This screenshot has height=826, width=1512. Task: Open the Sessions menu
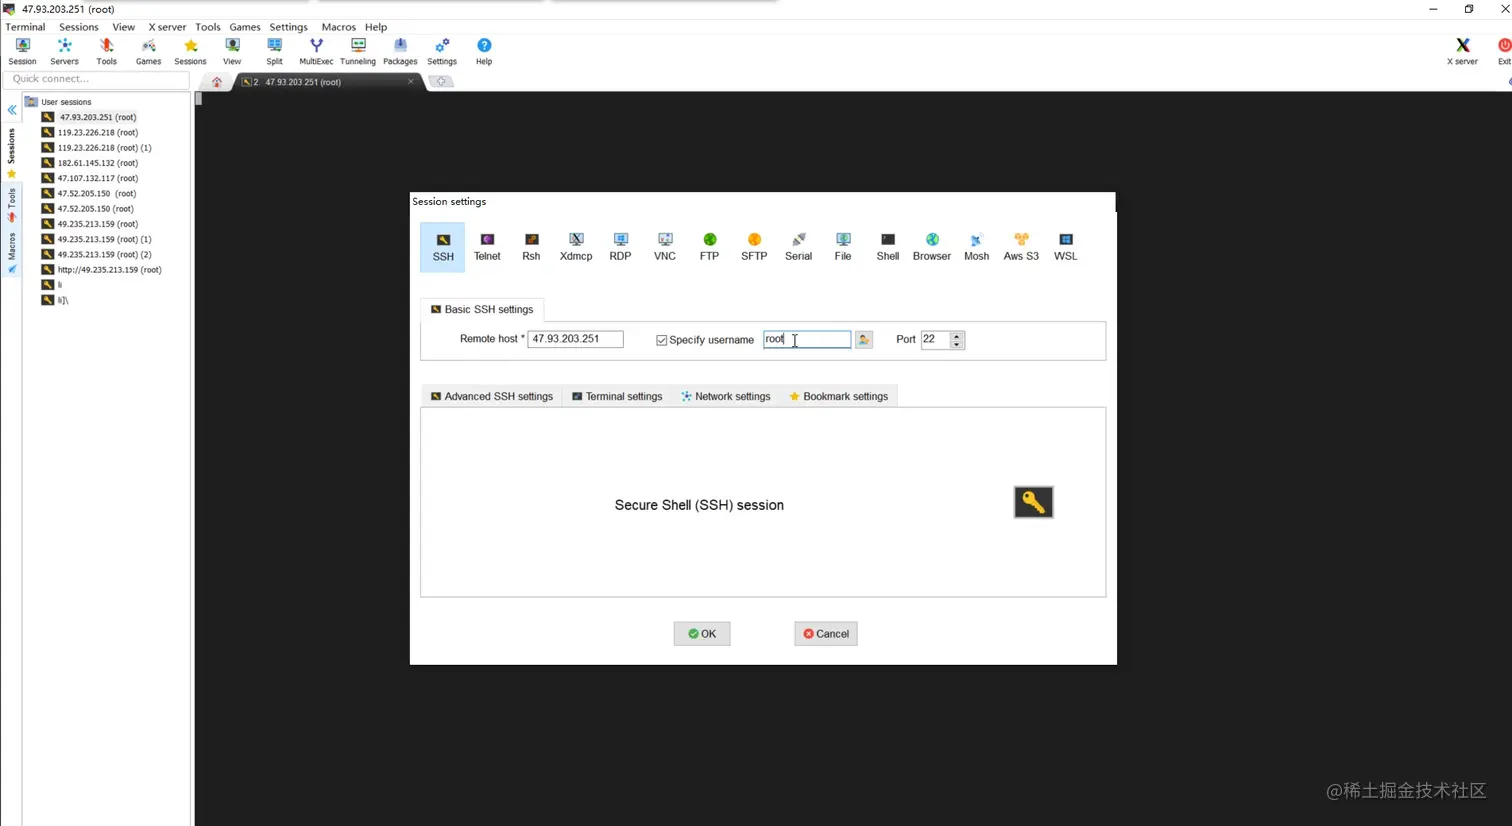click(x=78, y=27)
